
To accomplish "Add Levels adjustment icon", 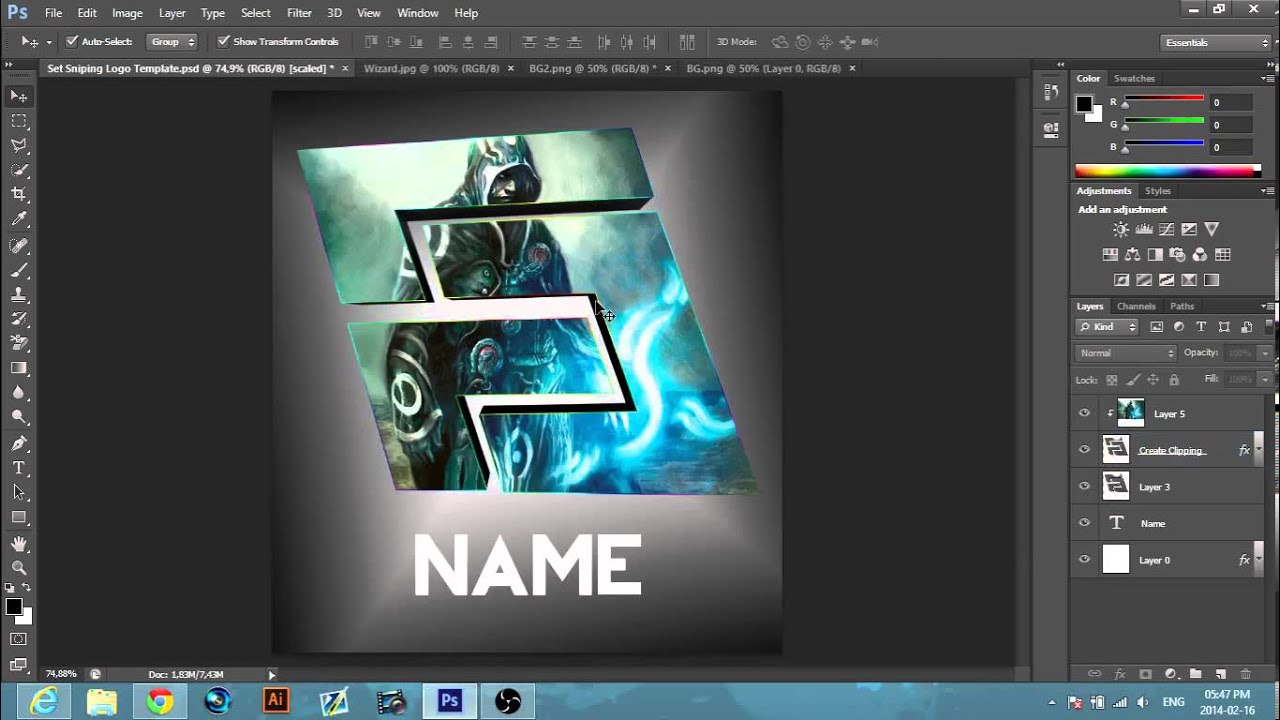I will click(x=1144, y=230).
